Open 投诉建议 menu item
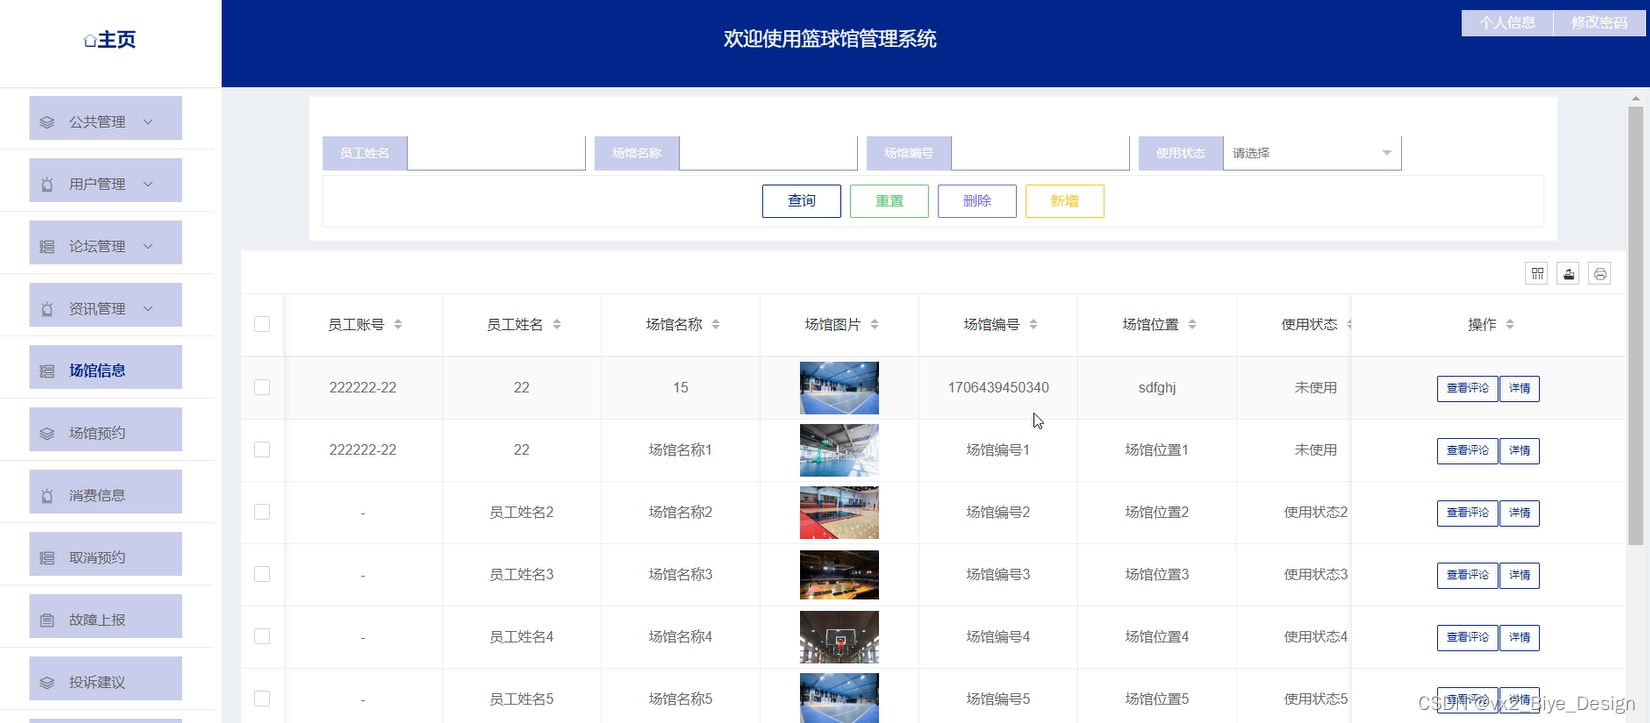Screen dimensions: 1650x723 [106, 678]
